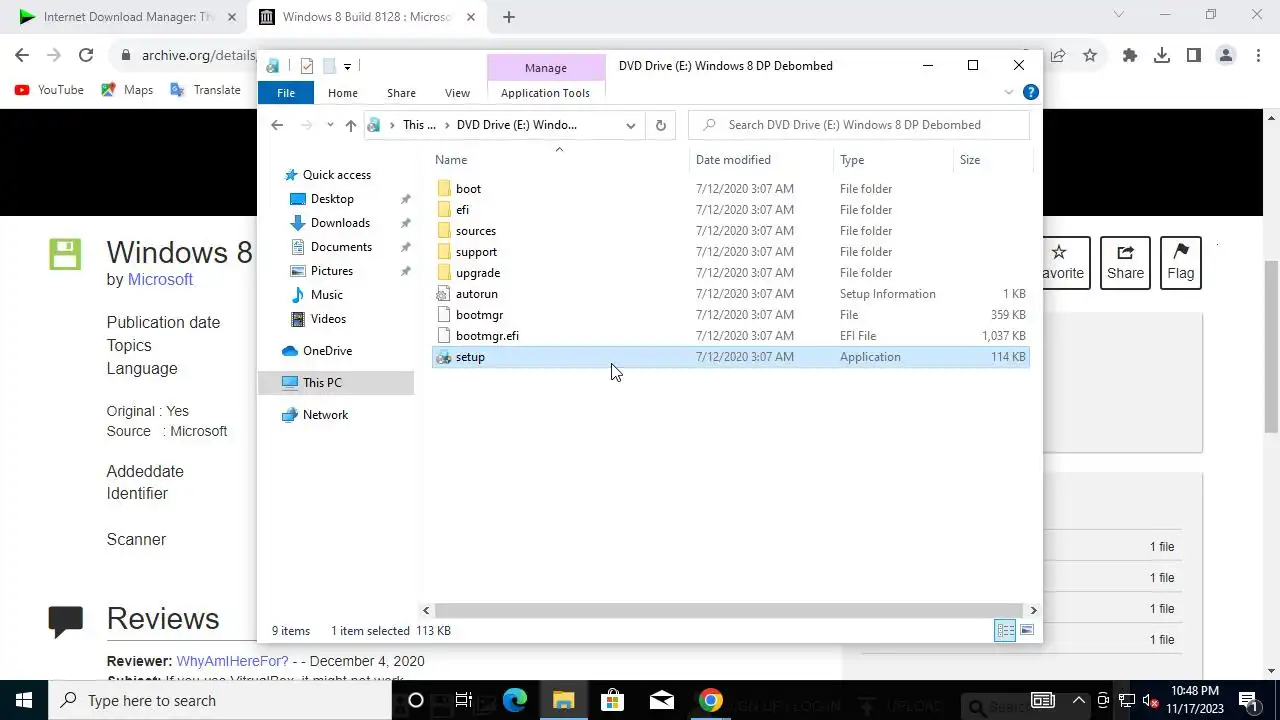Select Network in the navigation pane

click(325, 415)
